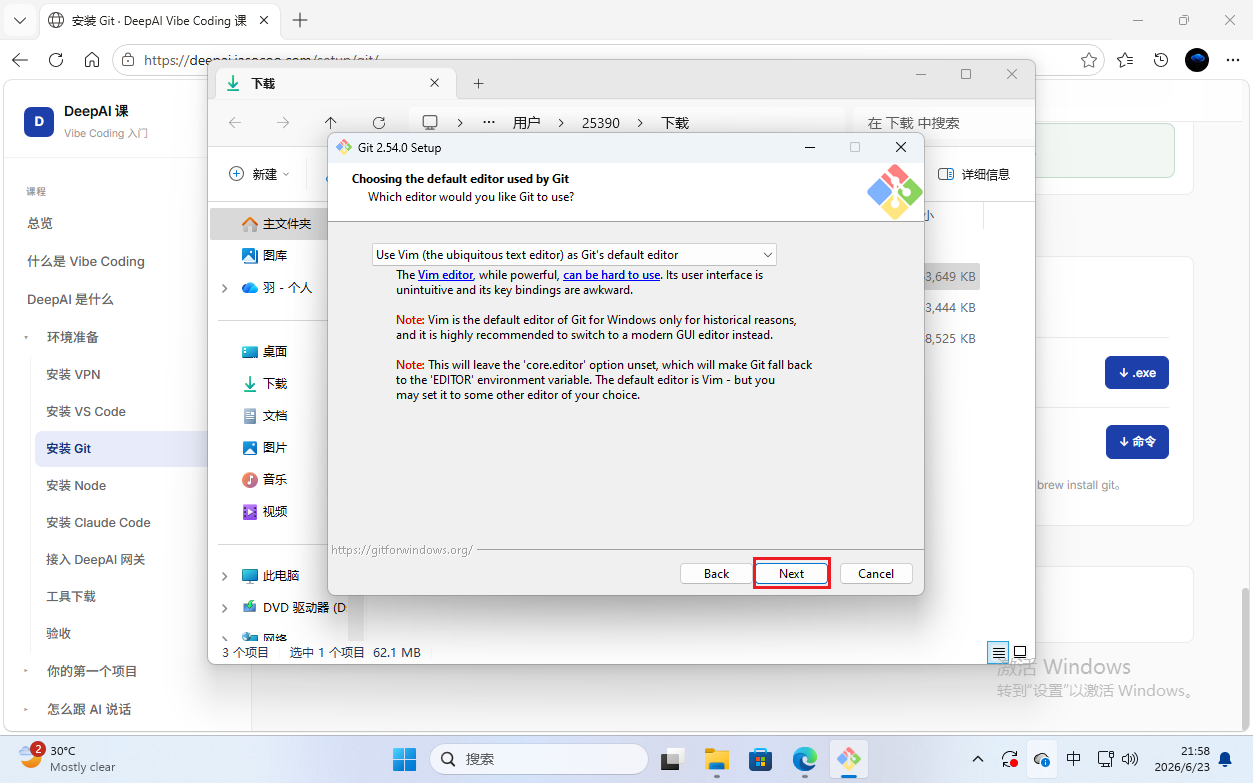Screen dimensions: 1253x783
Task: Open 安装 Node lesson
Action: (76, 485)
